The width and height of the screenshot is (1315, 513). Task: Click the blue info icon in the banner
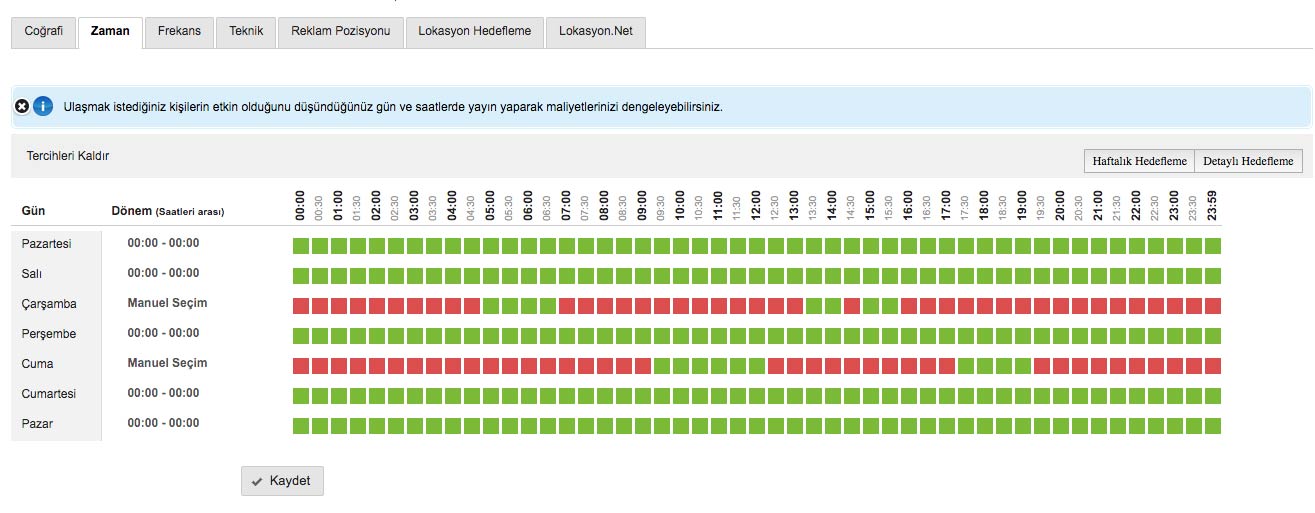pyautogui.click(x=43, y=106)
